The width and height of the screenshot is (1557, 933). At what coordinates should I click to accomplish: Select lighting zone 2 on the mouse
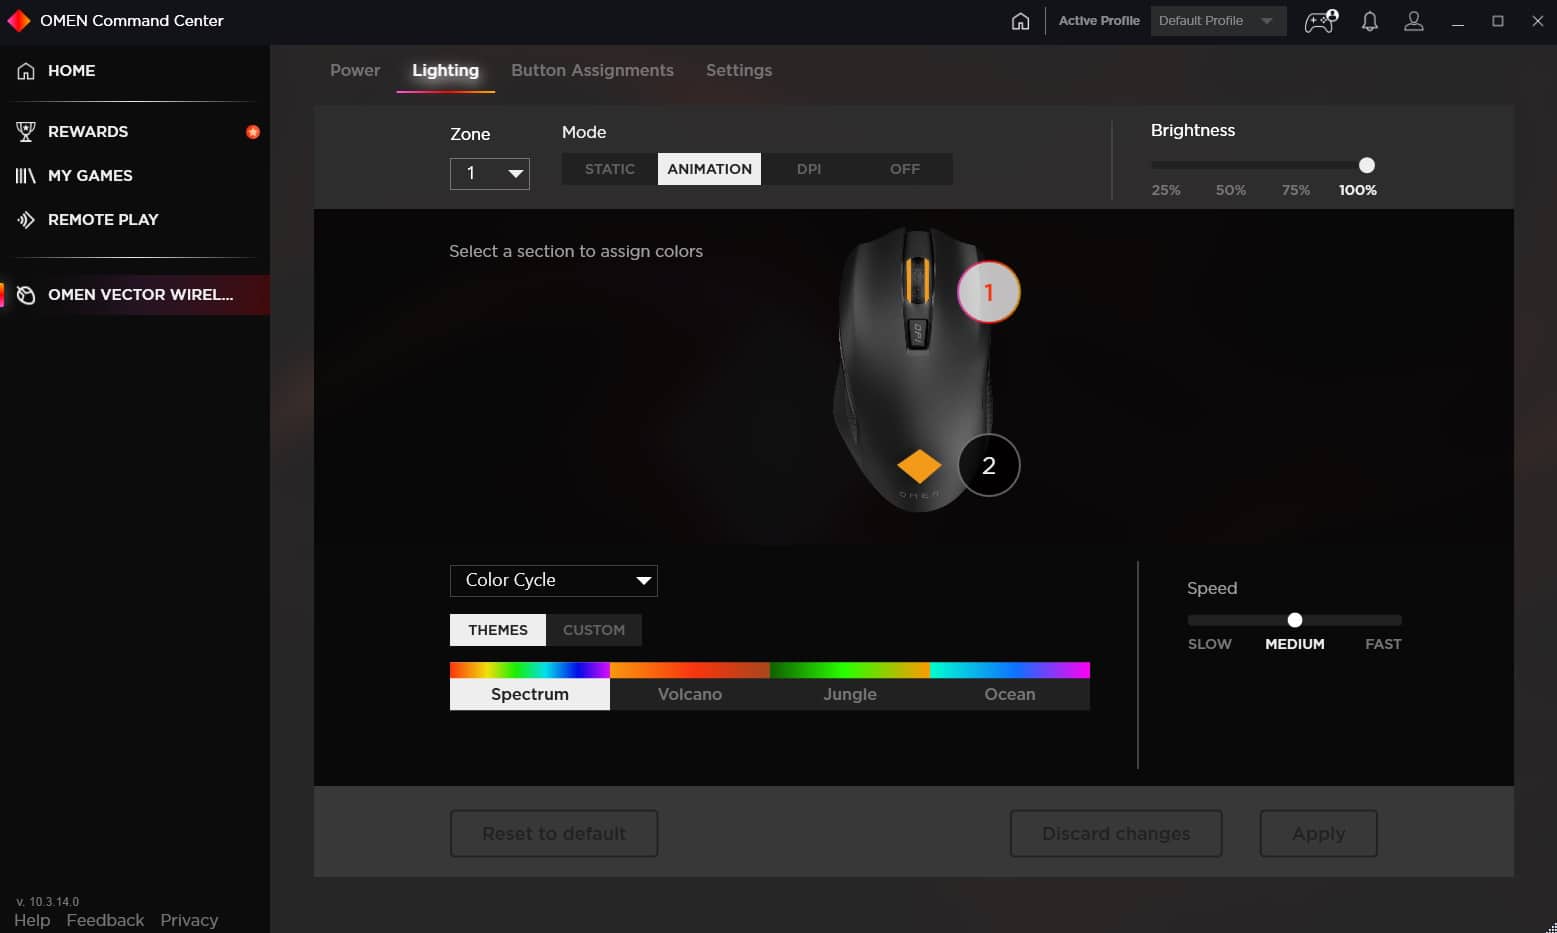point(988,465)
